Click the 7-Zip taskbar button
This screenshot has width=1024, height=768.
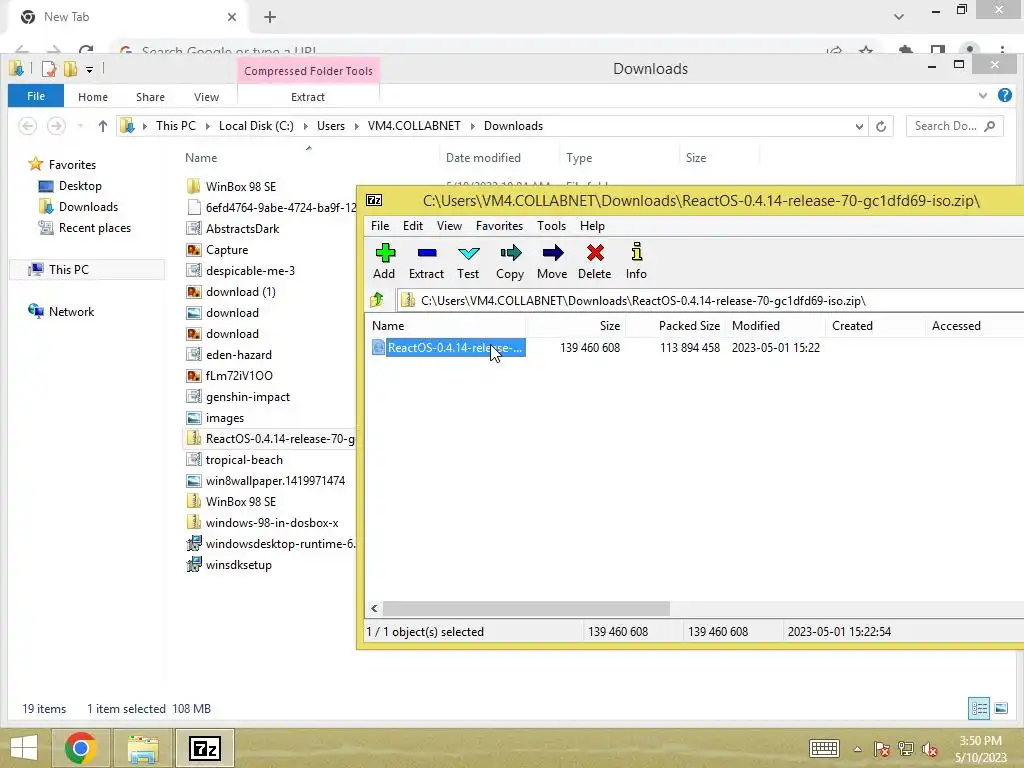(x=204, y=748)
